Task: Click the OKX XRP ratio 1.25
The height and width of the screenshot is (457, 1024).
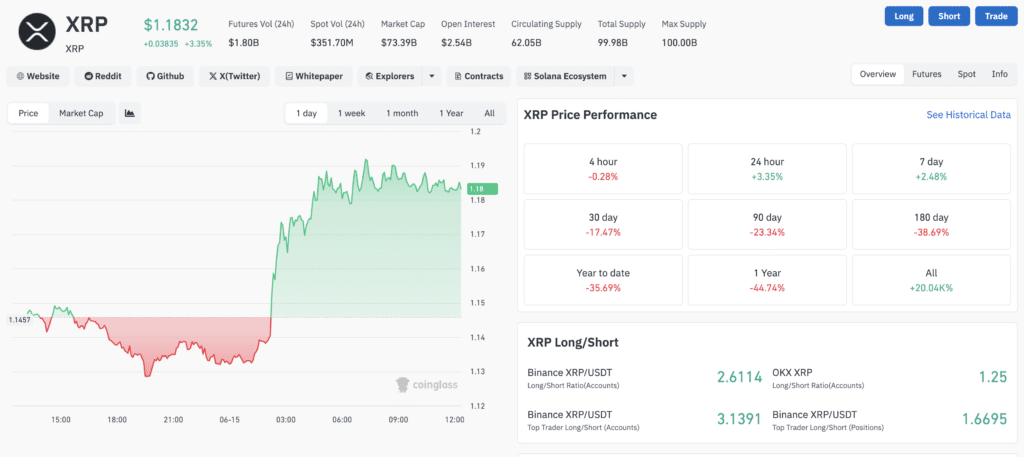Action: tap(993, 377)
